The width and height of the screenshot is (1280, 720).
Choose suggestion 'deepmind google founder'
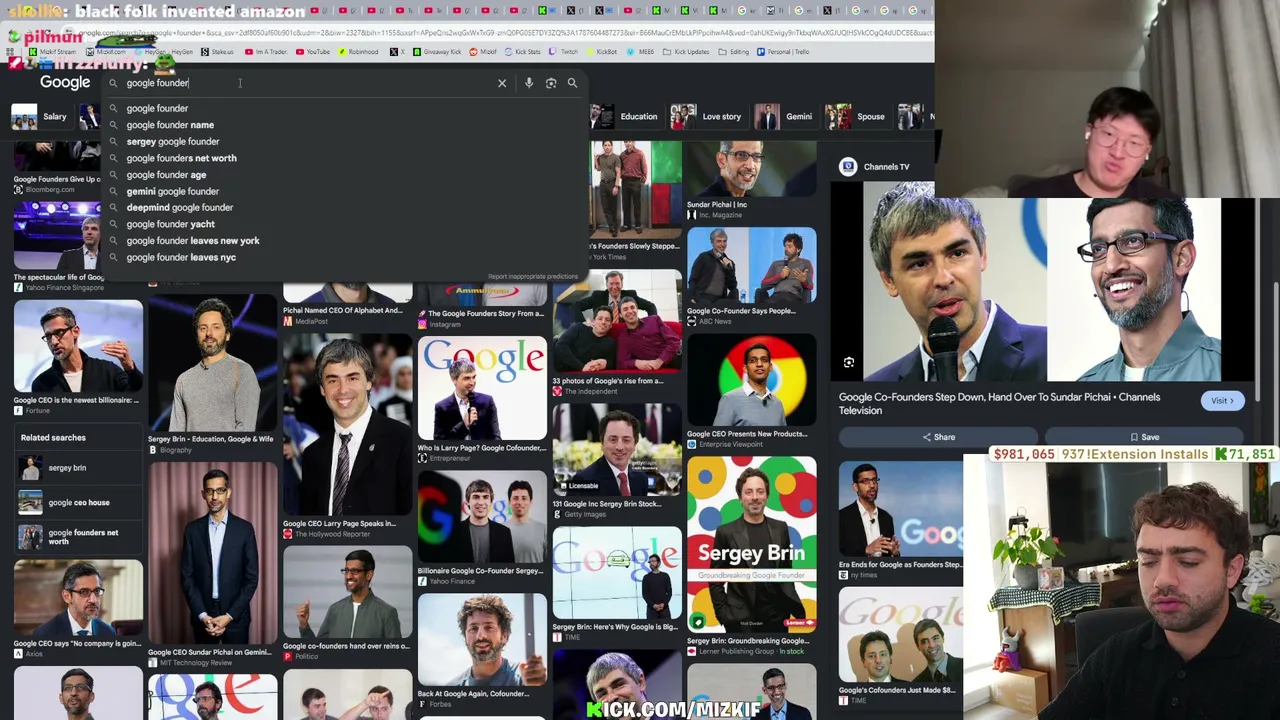(x=340, y=208)
